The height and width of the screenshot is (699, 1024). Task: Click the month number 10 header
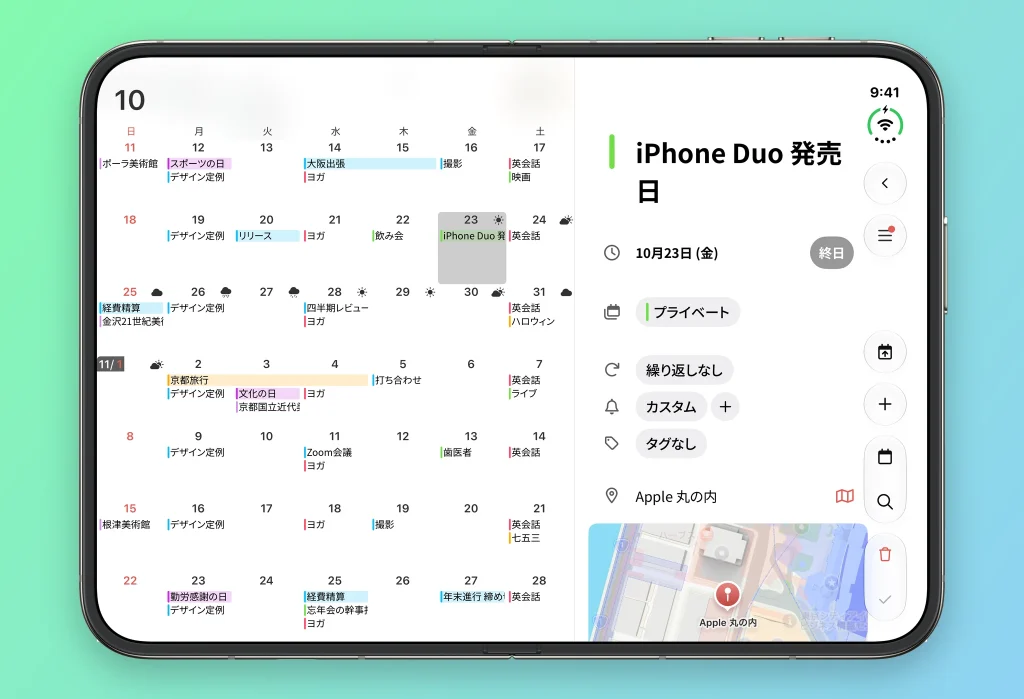point(129,100)
